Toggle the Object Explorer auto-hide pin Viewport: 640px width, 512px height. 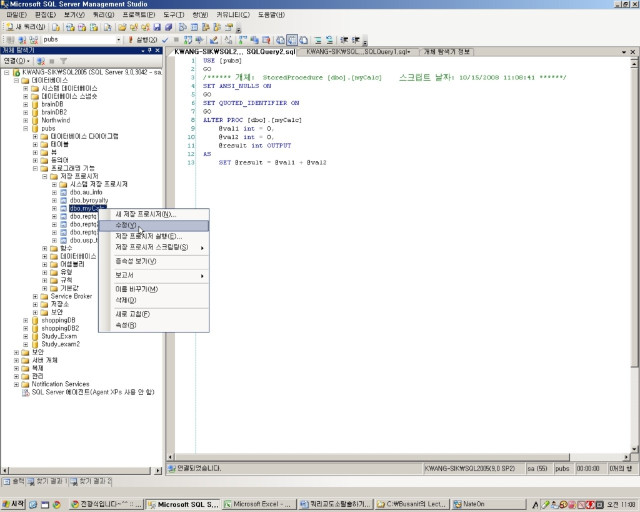150,51
